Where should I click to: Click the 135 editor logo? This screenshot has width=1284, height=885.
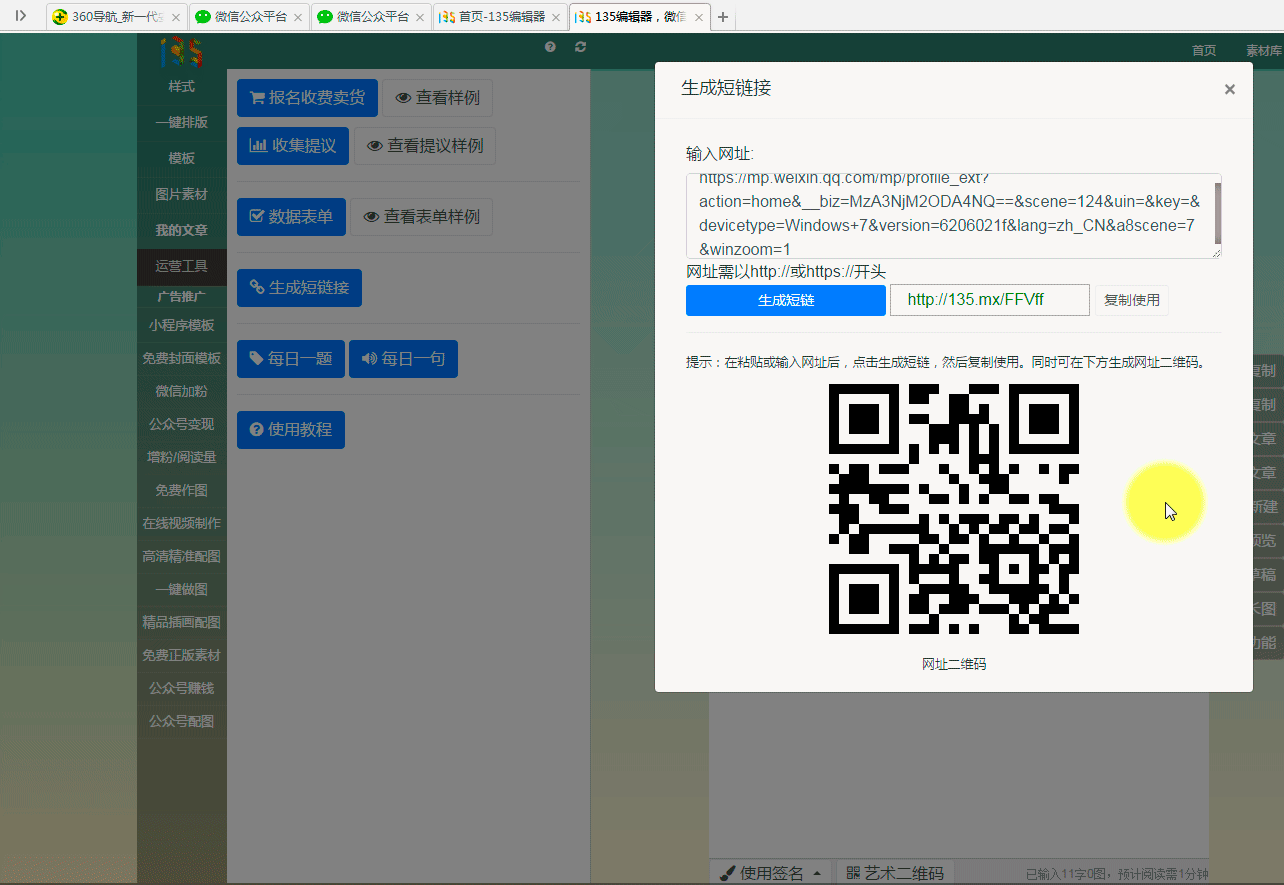click(x=181, y=52)
